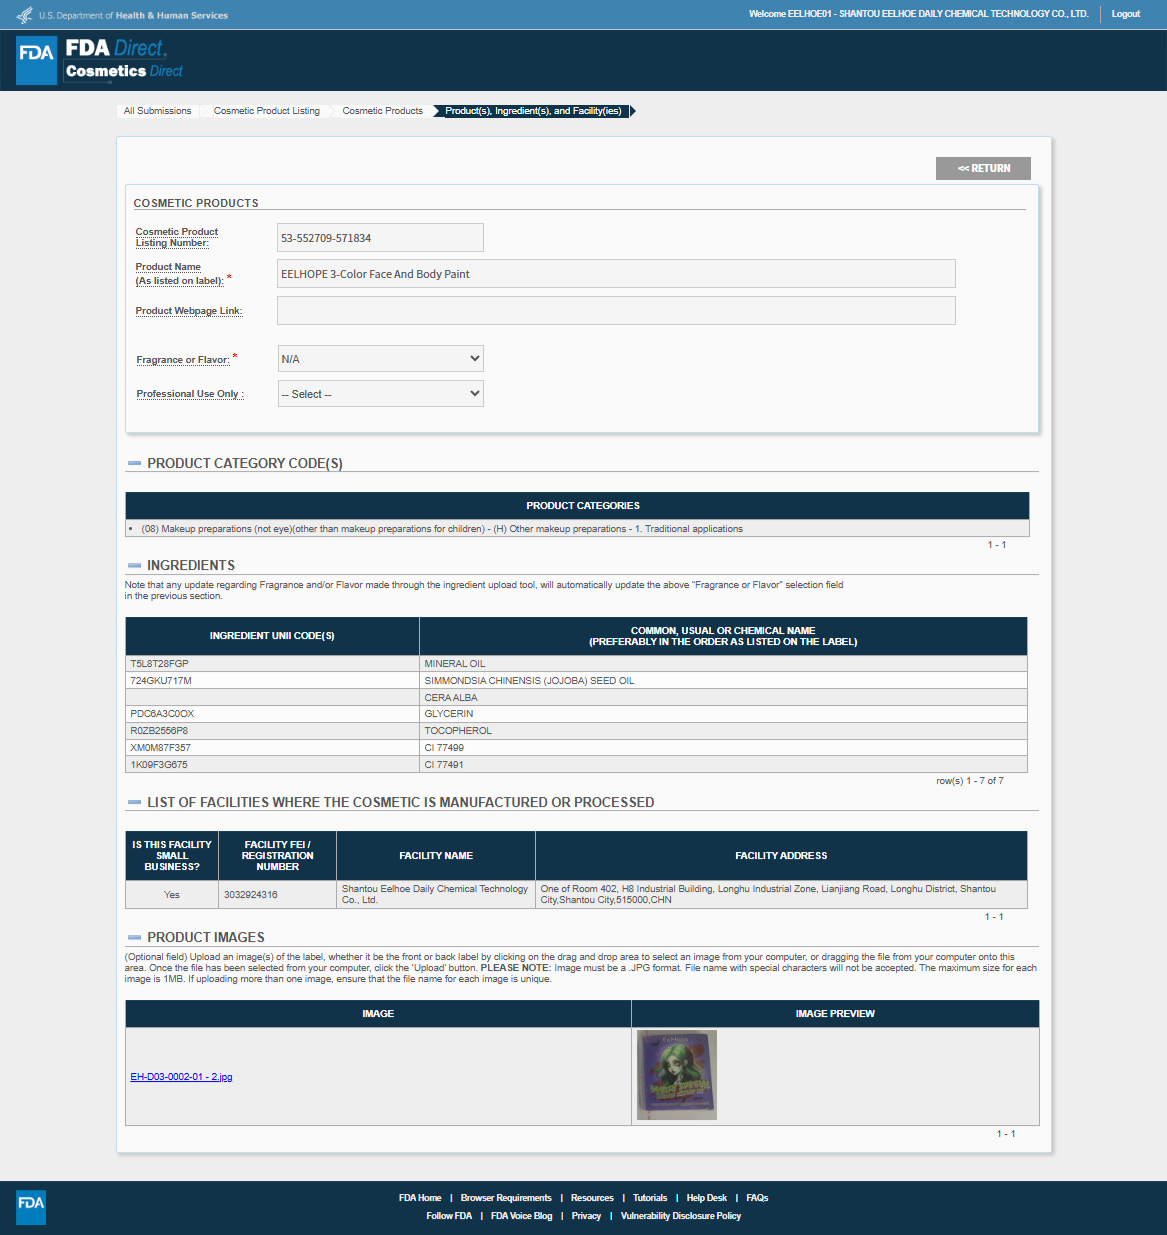Click the FDA logo in footer

[31, 1207]
